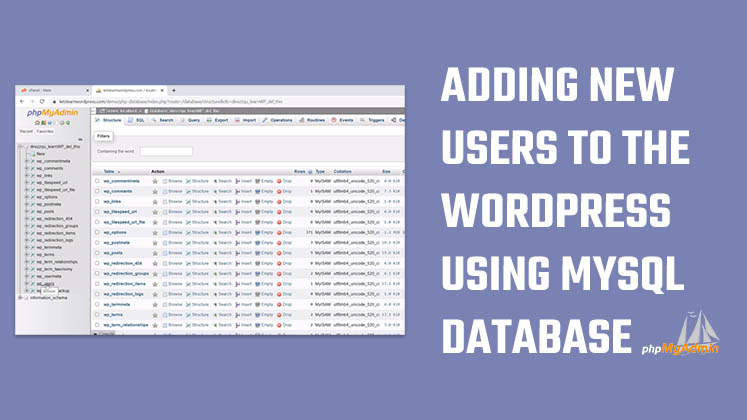Click the browser back arrow
Screen dimensions: 747x420
22,101
